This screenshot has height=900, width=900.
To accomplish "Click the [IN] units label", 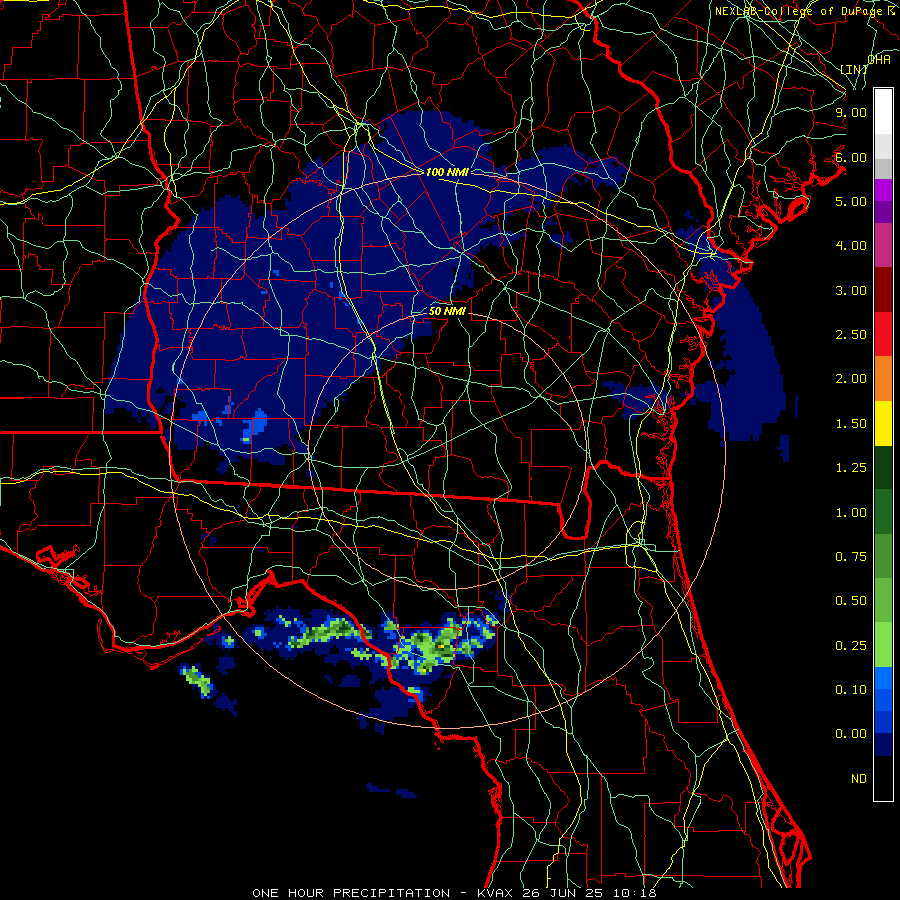I will coord(854,69).
